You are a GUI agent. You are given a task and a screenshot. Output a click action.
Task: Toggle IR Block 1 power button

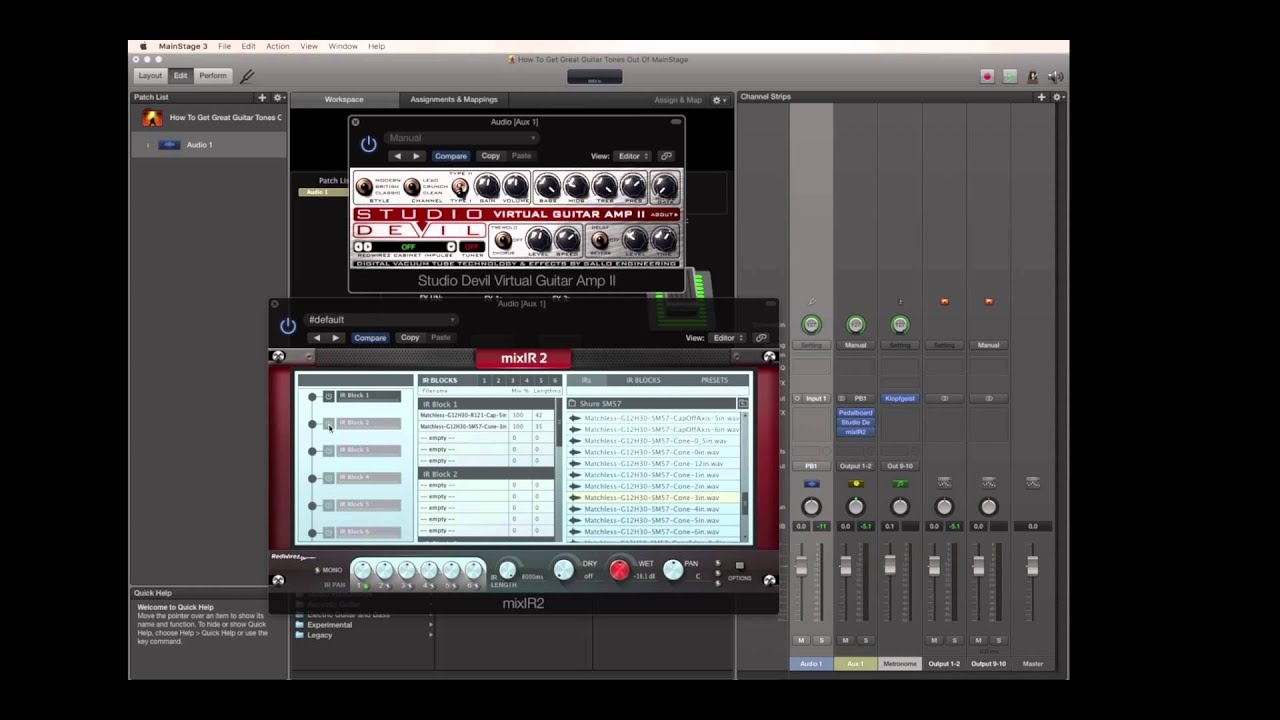tap(328, 396)
